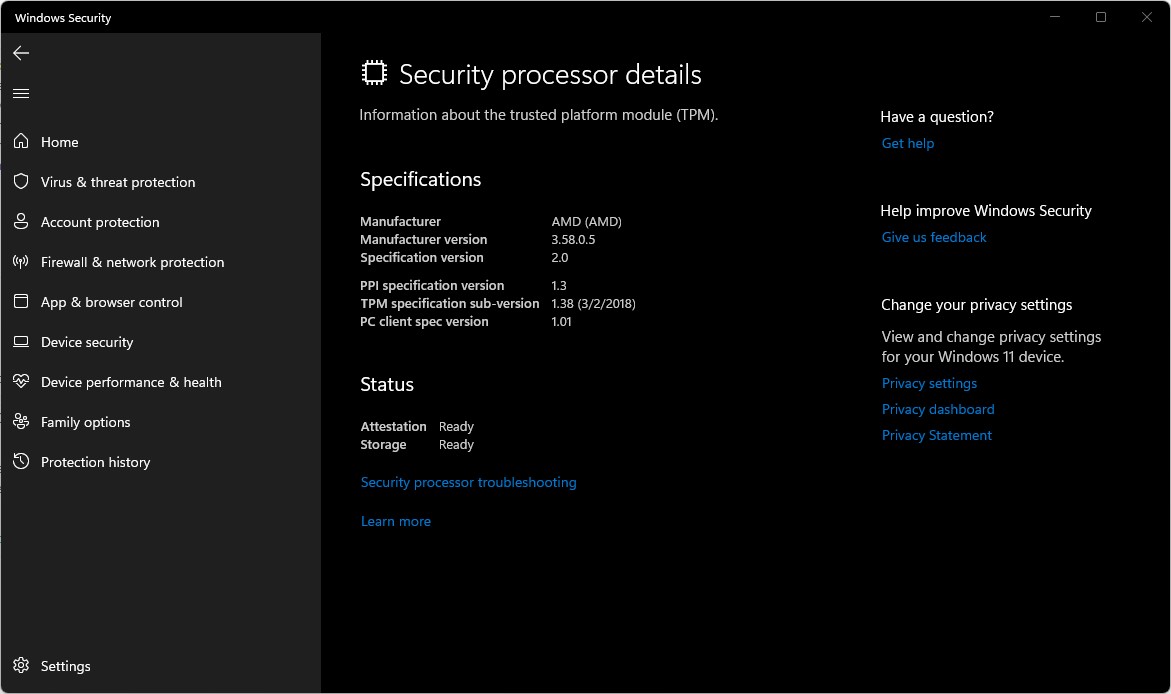The height and width of the screenshot is (694, 1171).
Task: Click the Specifications heading
Action: [x=420, y=179]
